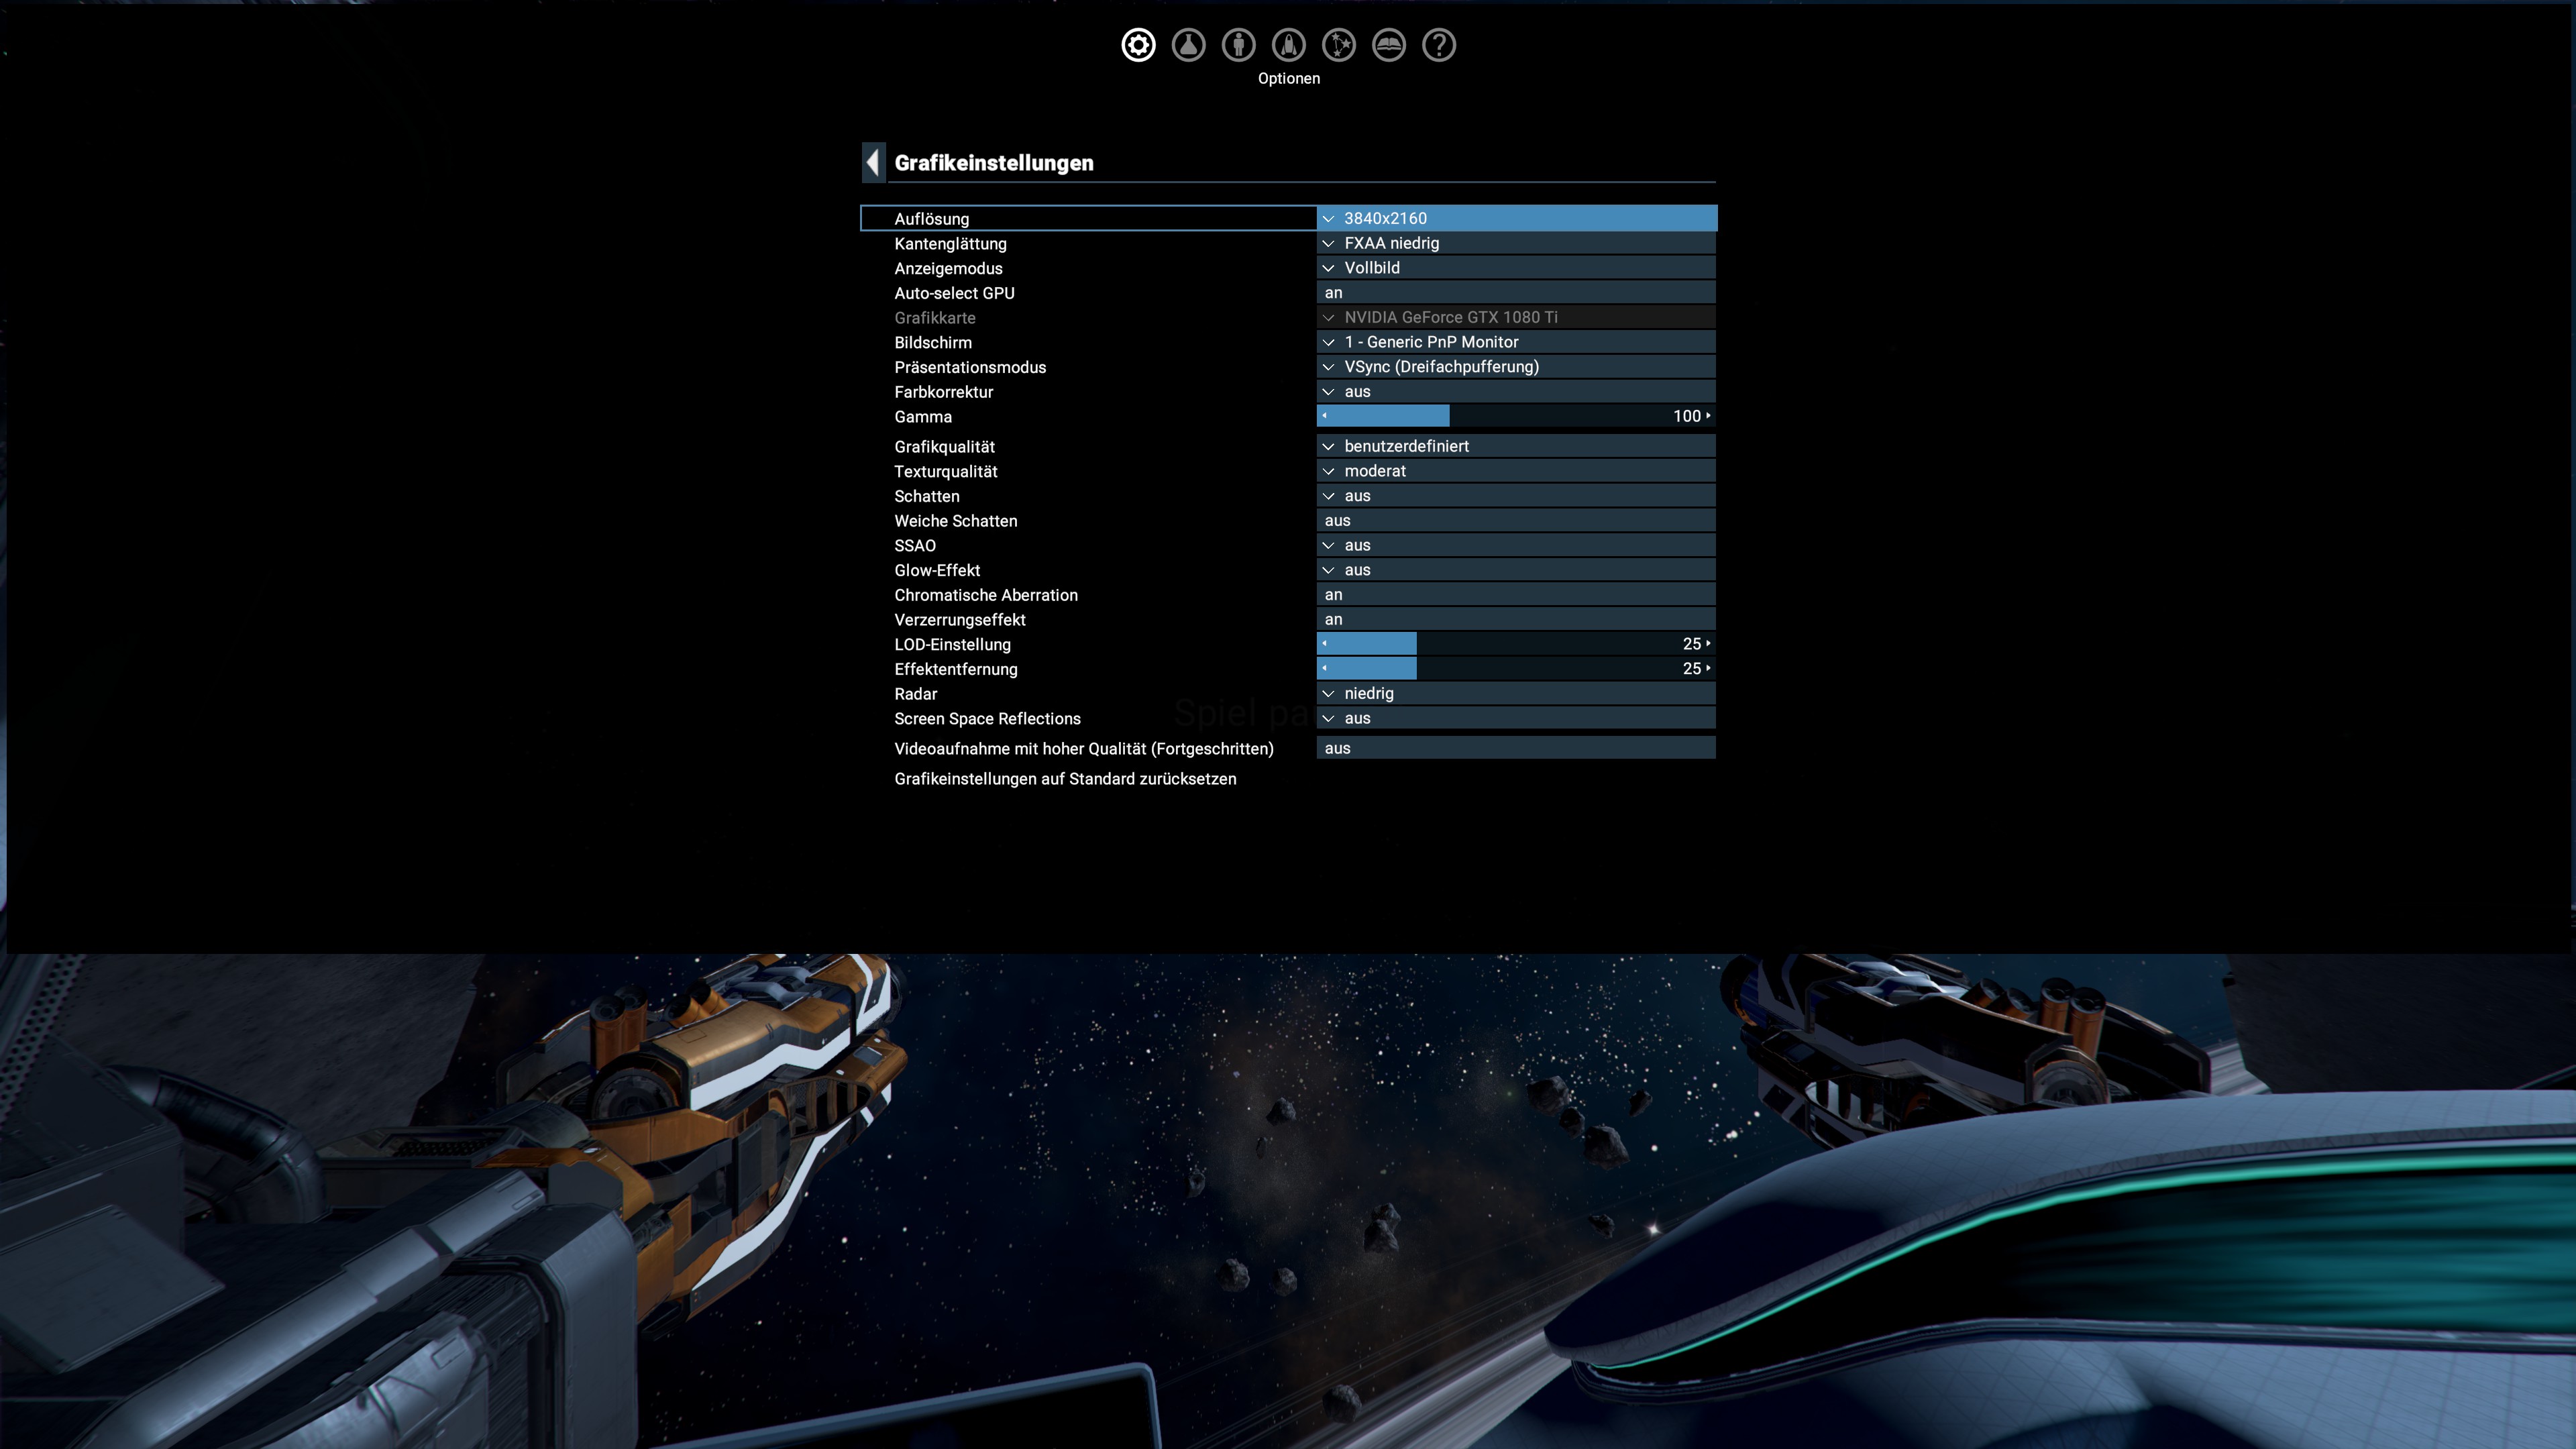Open Grafikqualität dropdown showing benutzerdefiniert
The width and height of the screenshot is (2576, 1449).
1516,446
